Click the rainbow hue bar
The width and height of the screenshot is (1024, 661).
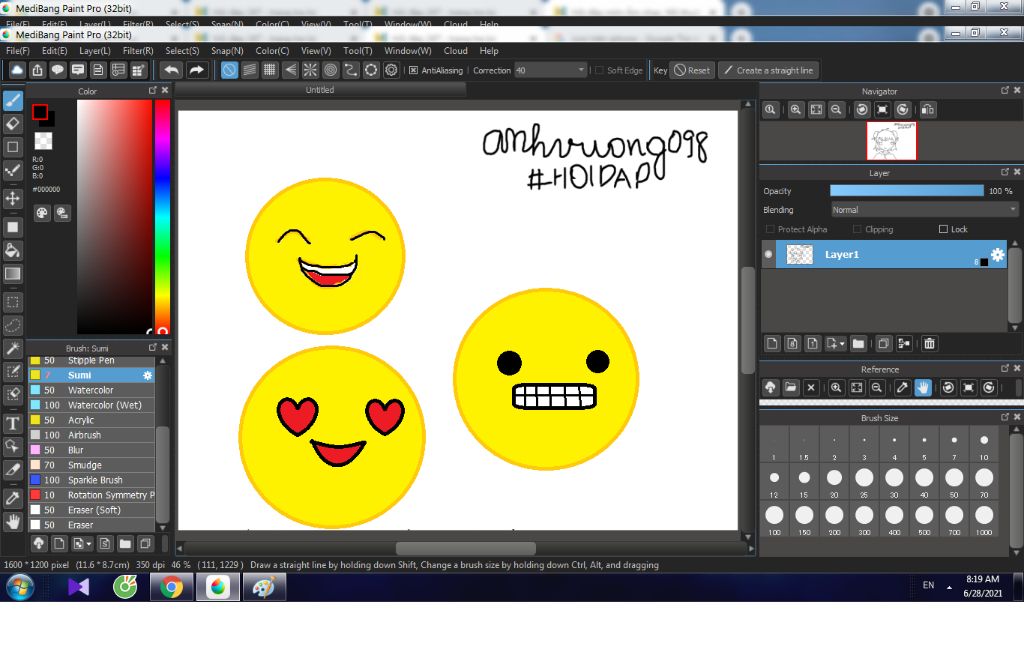[162, 217]
